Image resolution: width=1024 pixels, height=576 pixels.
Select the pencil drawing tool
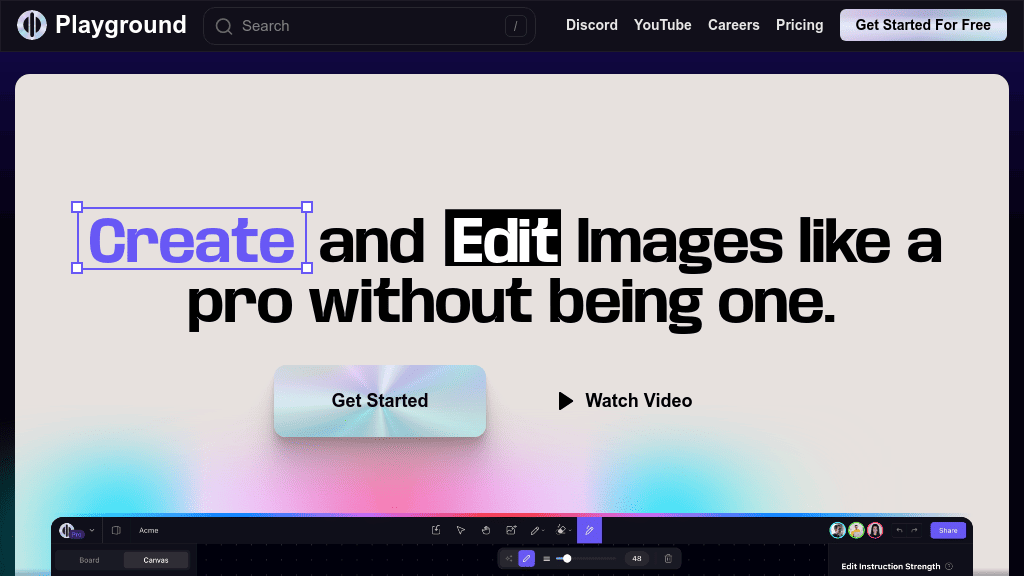(x=535, y=530)
